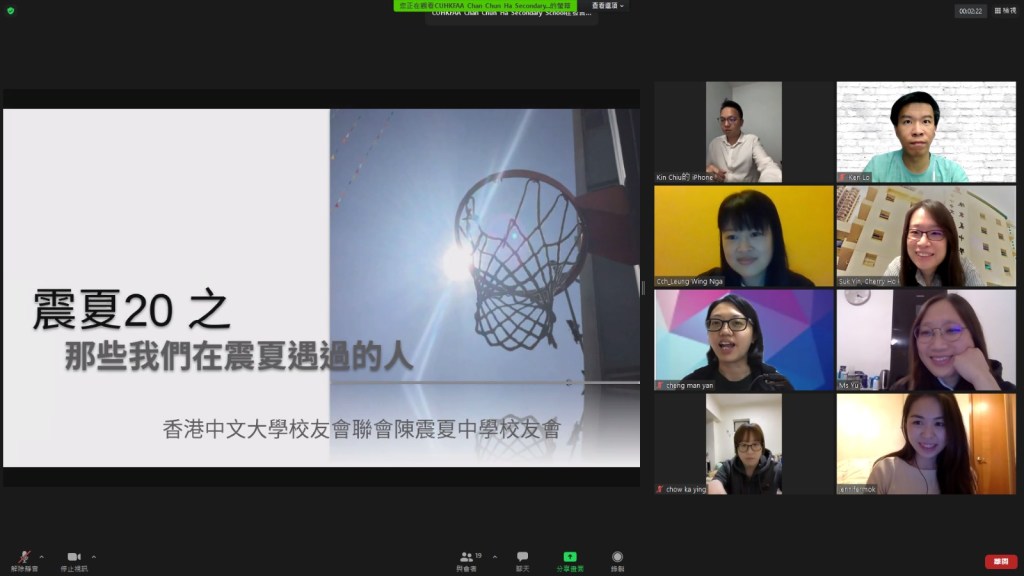
Task: Leave the meeting with red button
Action: [1000, 561]
